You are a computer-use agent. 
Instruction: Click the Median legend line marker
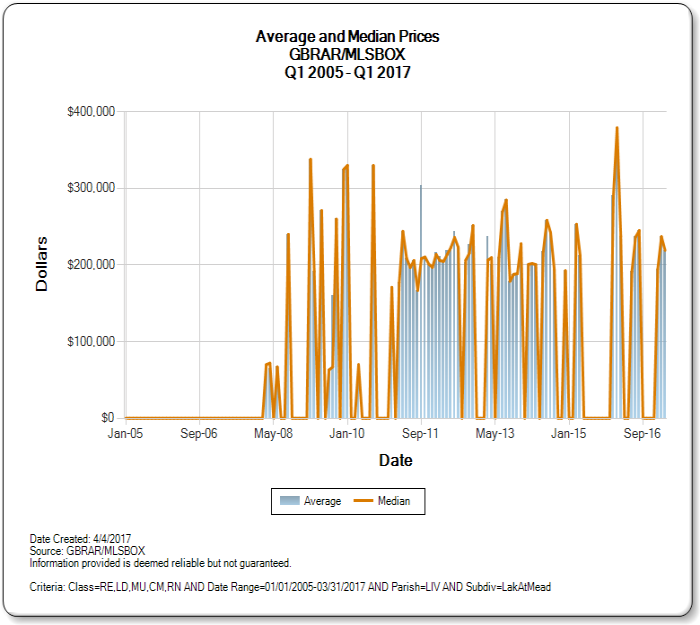pos(363,501)
